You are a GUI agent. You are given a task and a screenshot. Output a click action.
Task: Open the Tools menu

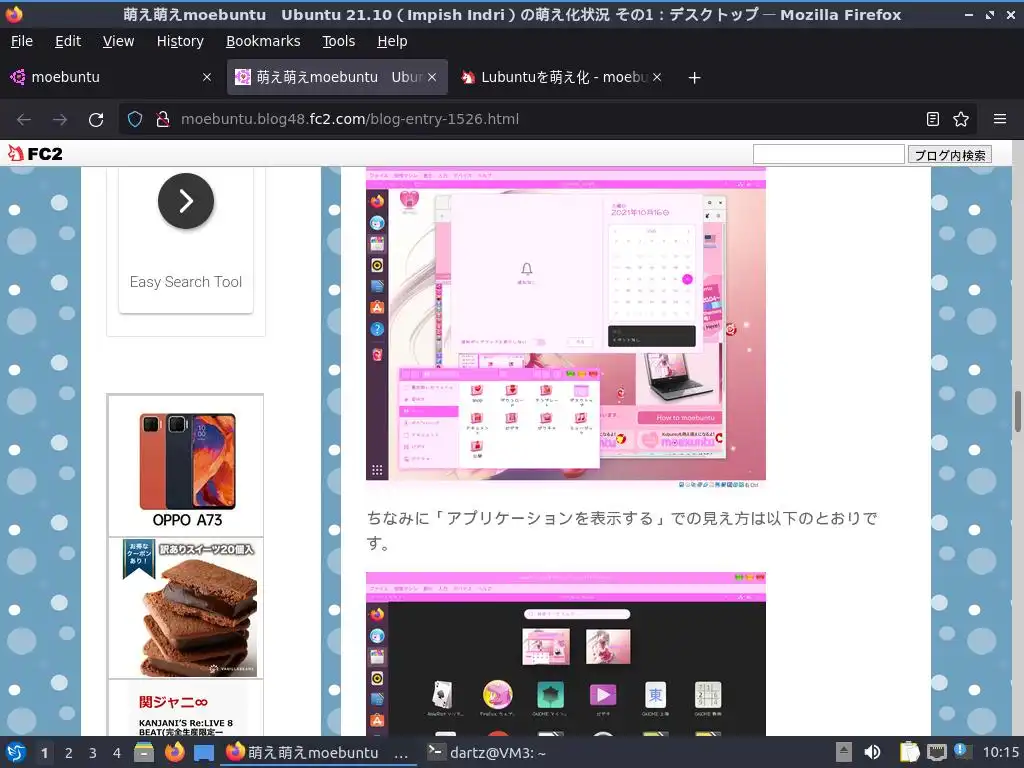tap(338, 41)
